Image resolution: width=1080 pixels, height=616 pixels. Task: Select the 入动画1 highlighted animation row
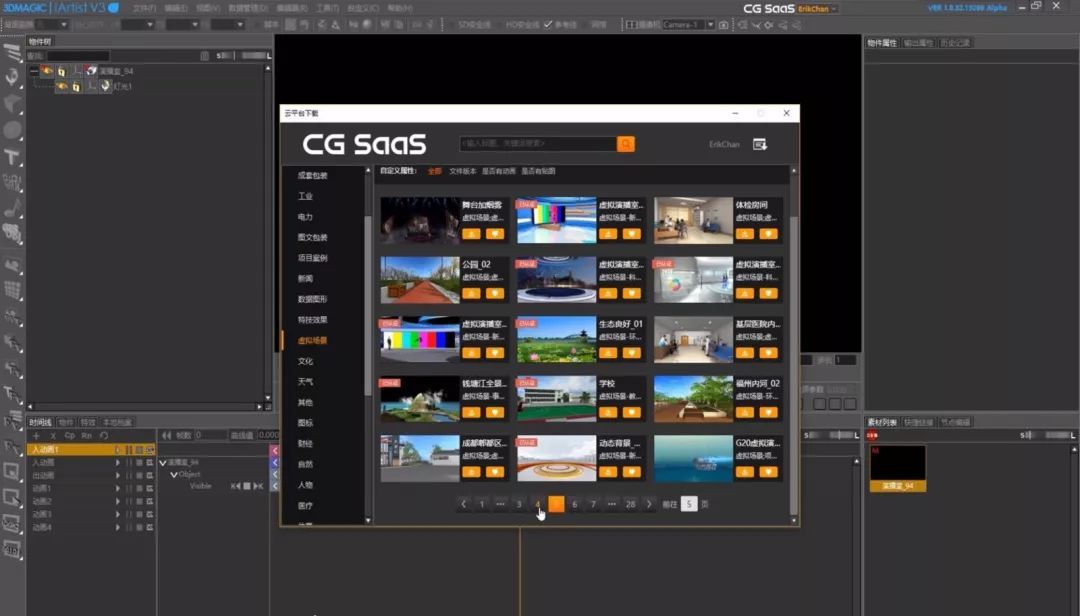click(91, 449)
